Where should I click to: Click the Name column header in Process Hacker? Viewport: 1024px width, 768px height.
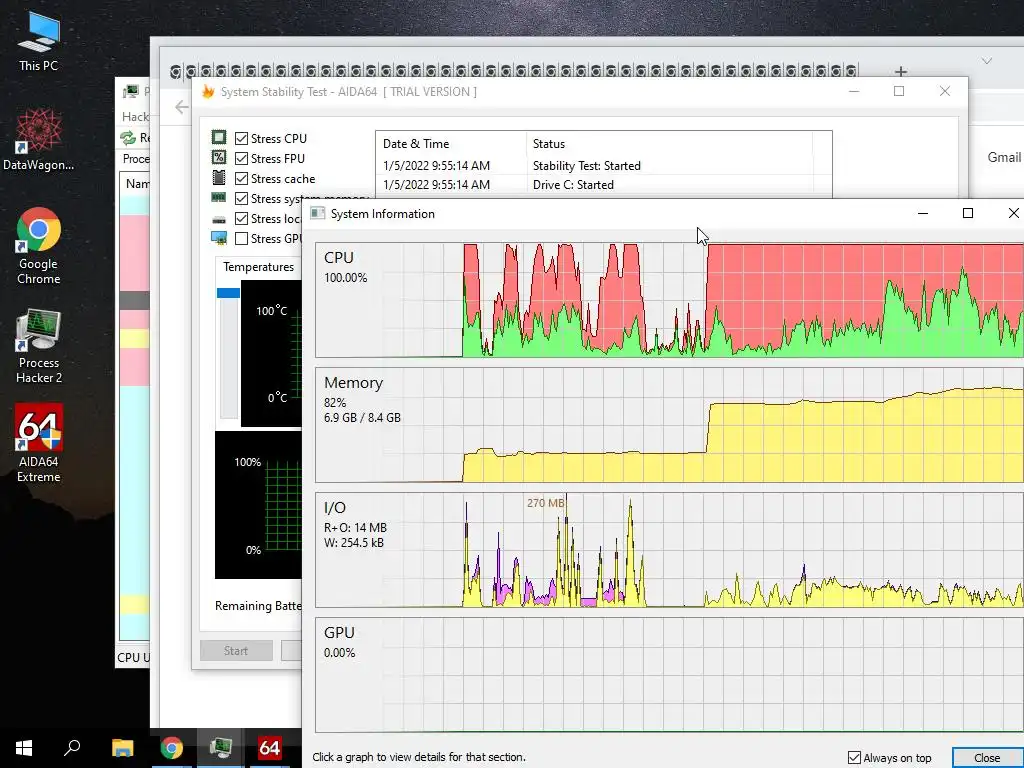coord(136,184)
